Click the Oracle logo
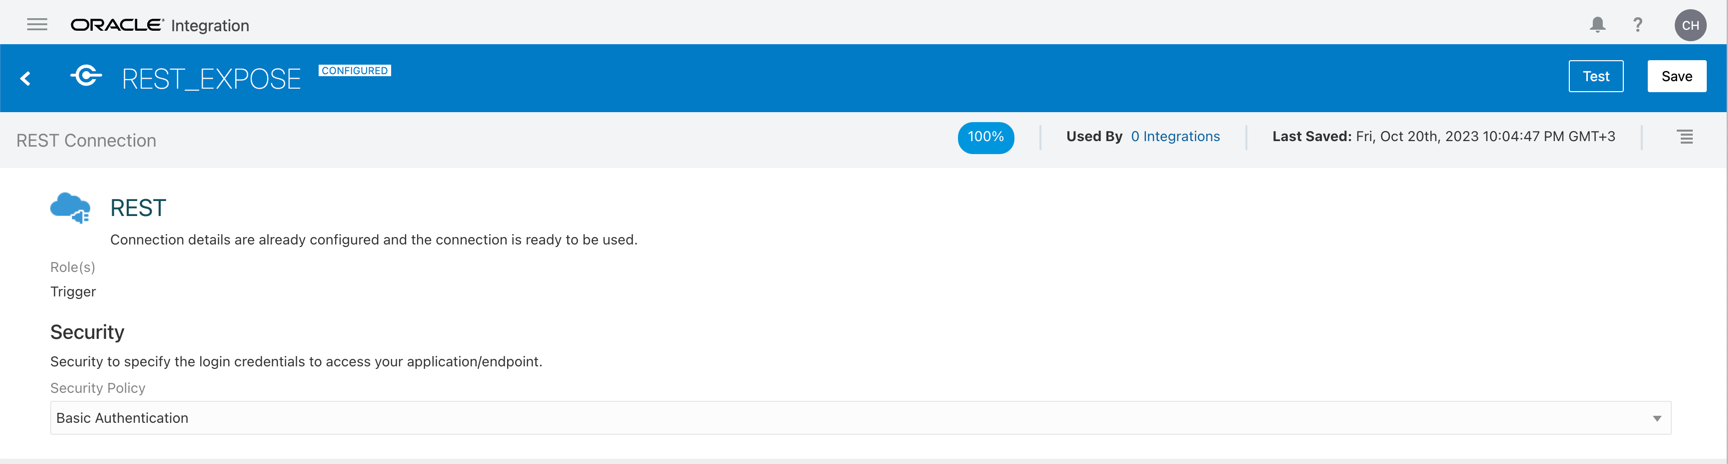This screenshot has height=464, width=1728. (116, 25)
